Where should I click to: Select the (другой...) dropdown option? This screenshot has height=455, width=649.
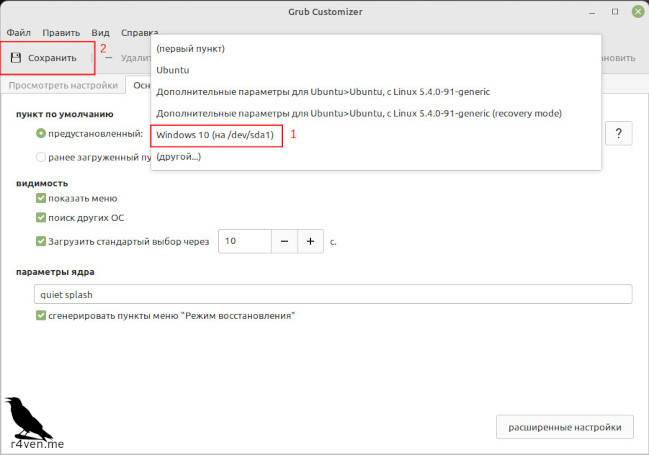(x=178, y=156)
